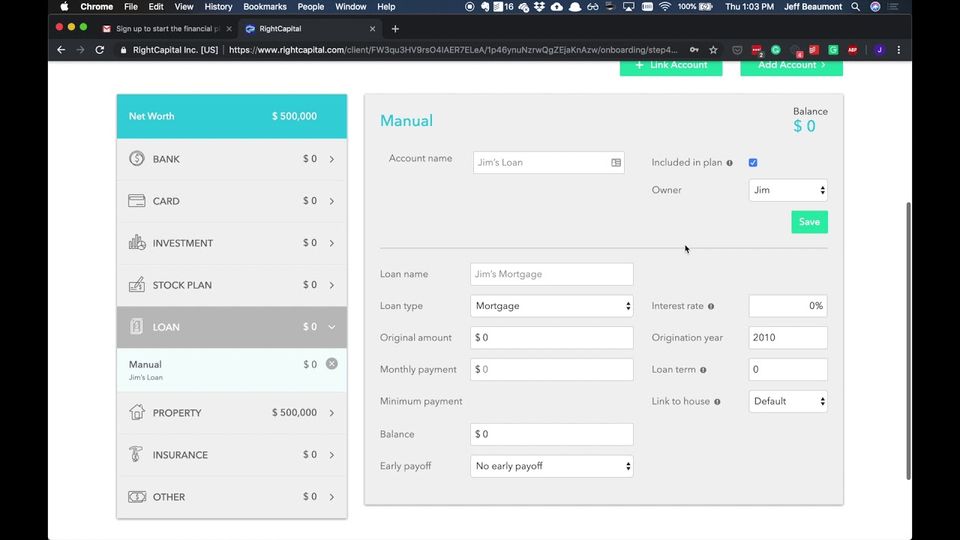The height and width of the screenshot is (540, 960).
Task: Click the Link Account button
Action: point(671,67)
